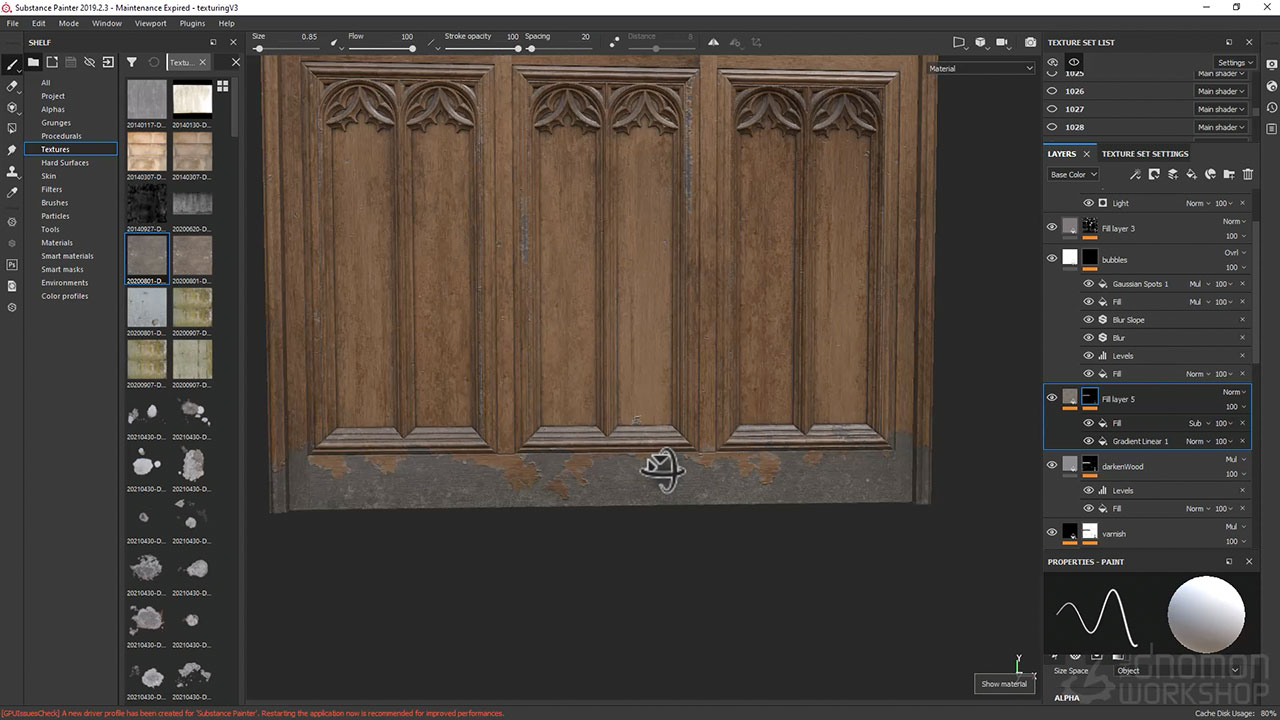Open the Base Color channel dropdown
The height and width of the screenshot is (720, 1280).
coord(1073,175)
